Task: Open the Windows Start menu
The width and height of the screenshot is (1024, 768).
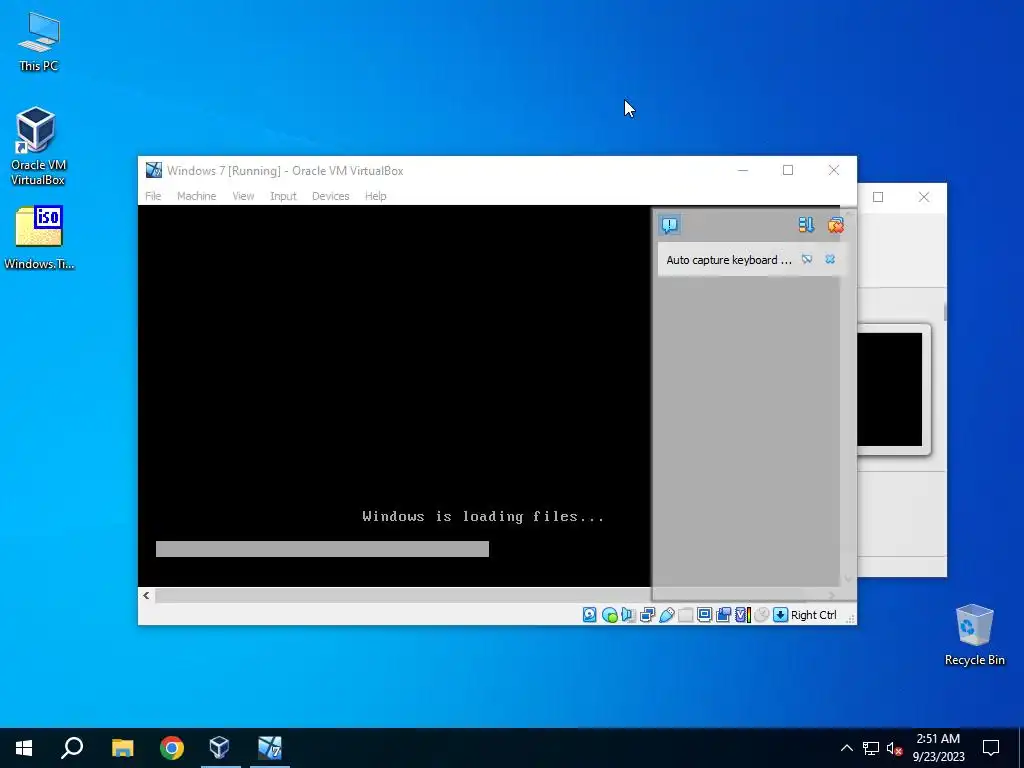Action: coord(24,748)
